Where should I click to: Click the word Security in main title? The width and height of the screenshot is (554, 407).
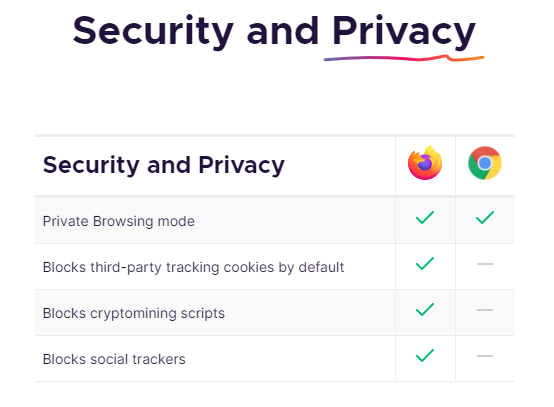pos(153,32)
